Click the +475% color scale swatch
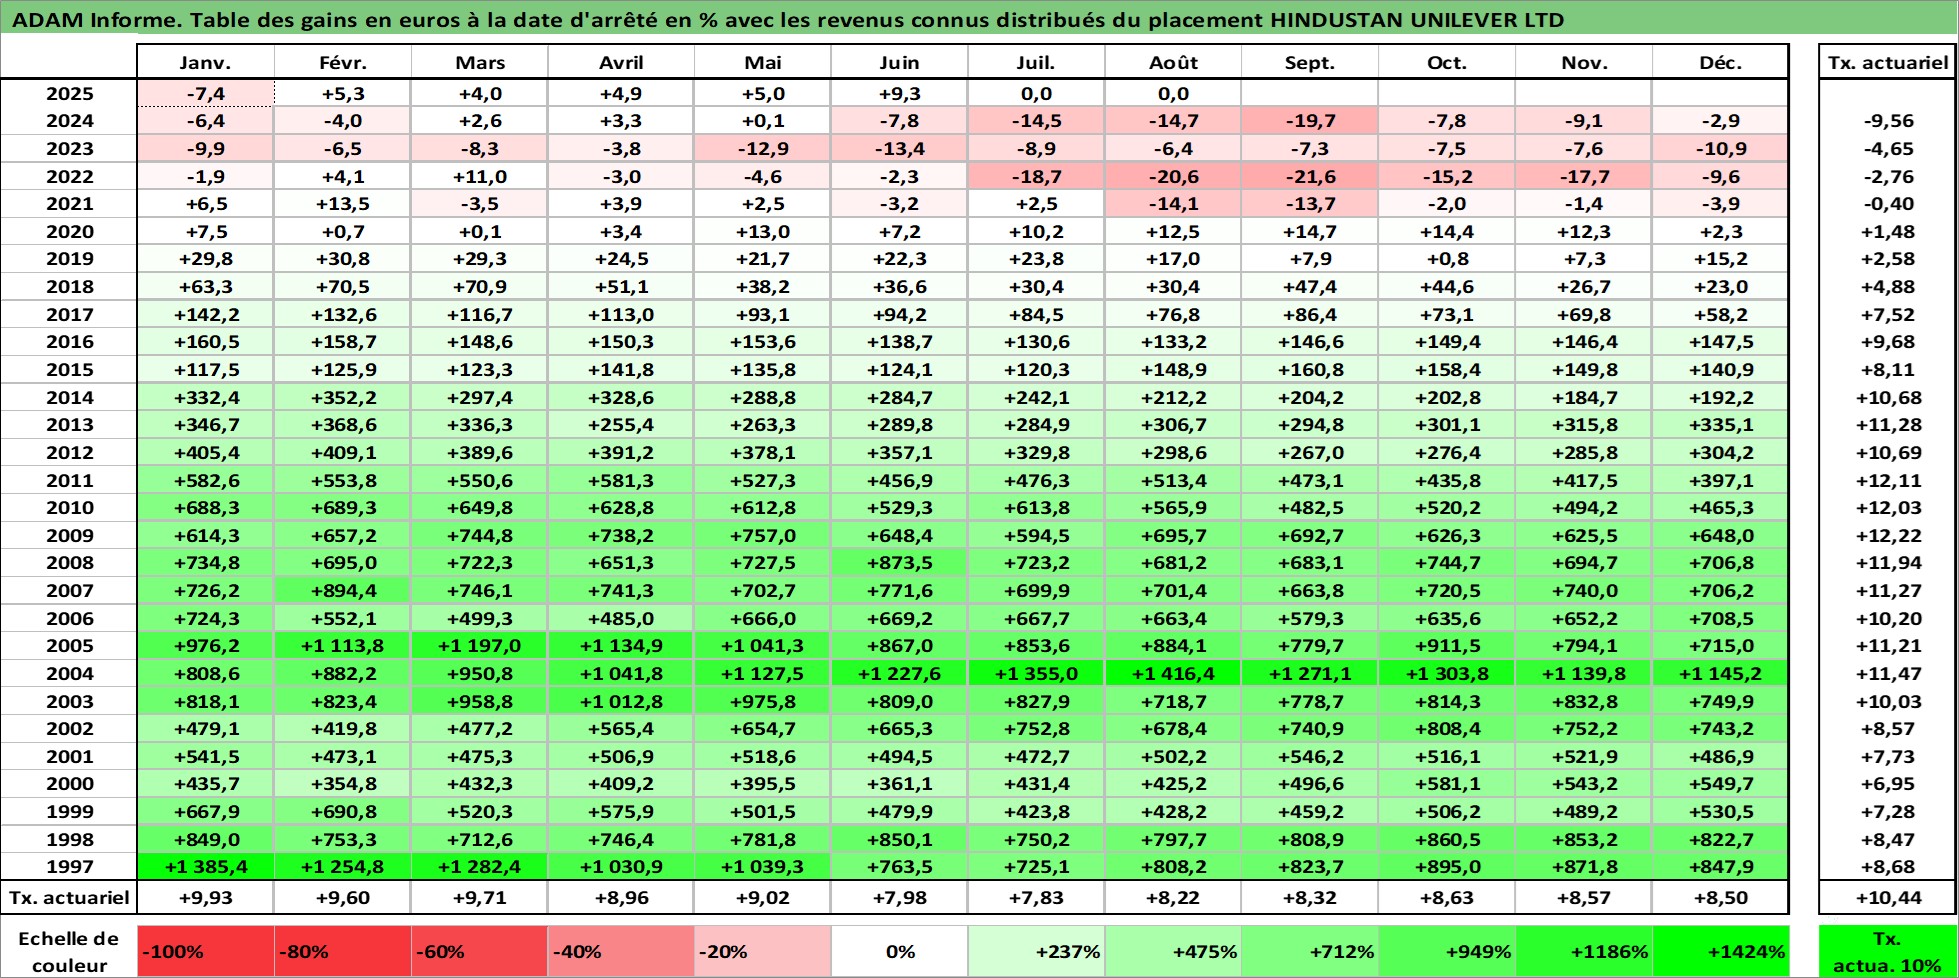Screen dimensions: 1959x978 [x=1173, y=952]
